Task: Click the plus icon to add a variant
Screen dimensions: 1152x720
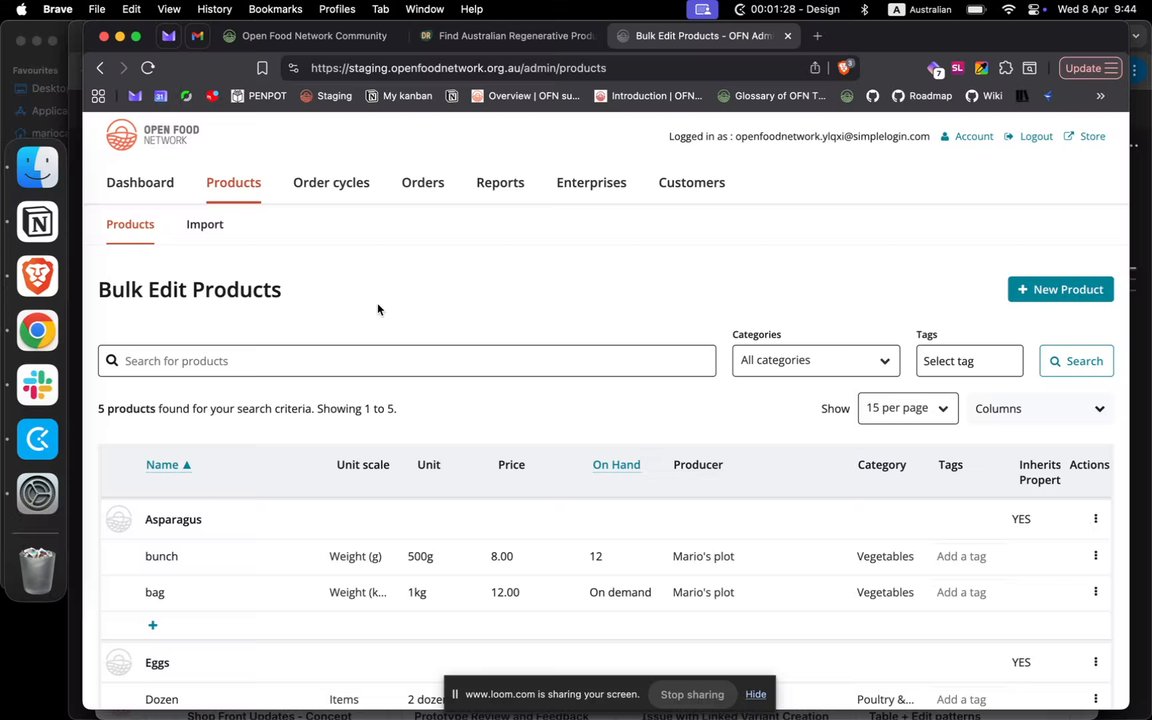Action: point(153,625)
